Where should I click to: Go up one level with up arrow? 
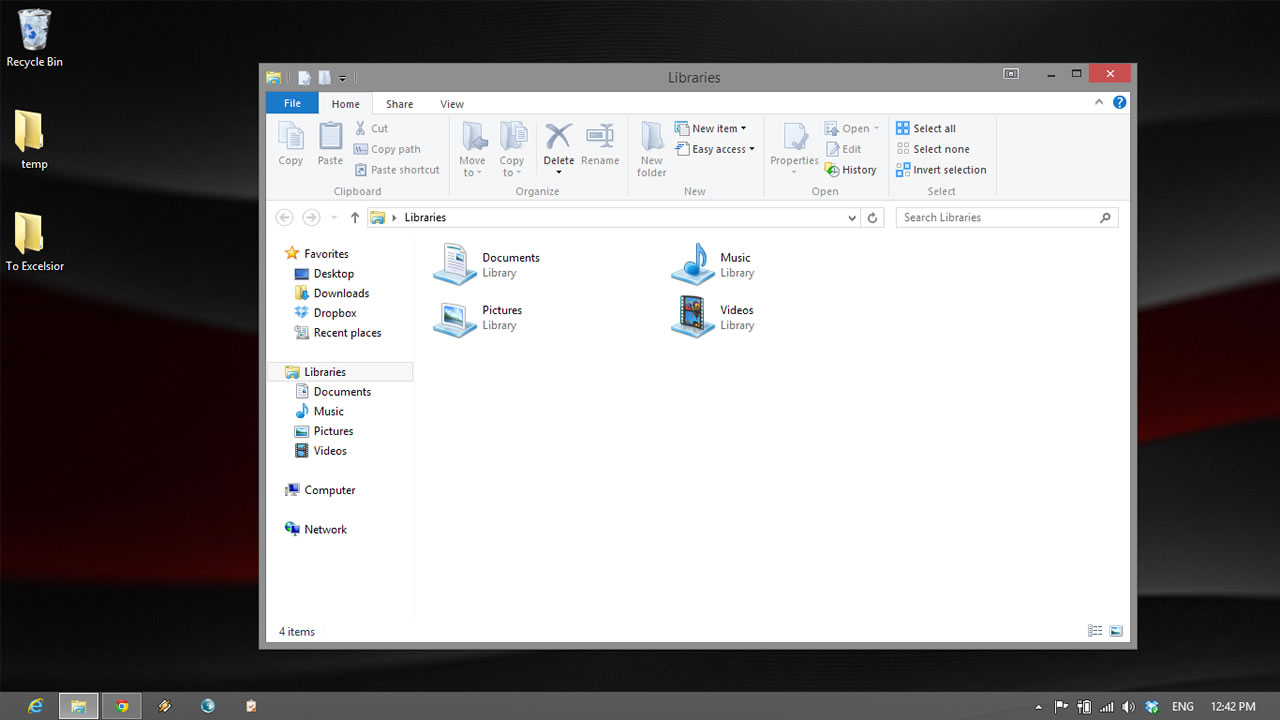click(x=354, y=218)
